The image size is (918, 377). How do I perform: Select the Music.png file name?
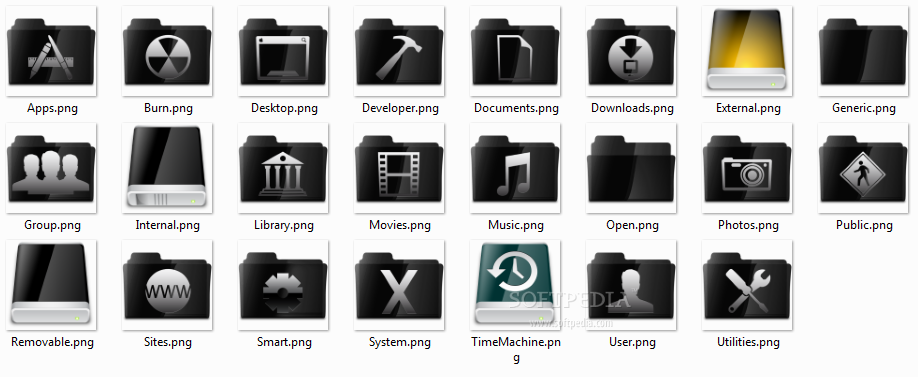pos(516,225)
